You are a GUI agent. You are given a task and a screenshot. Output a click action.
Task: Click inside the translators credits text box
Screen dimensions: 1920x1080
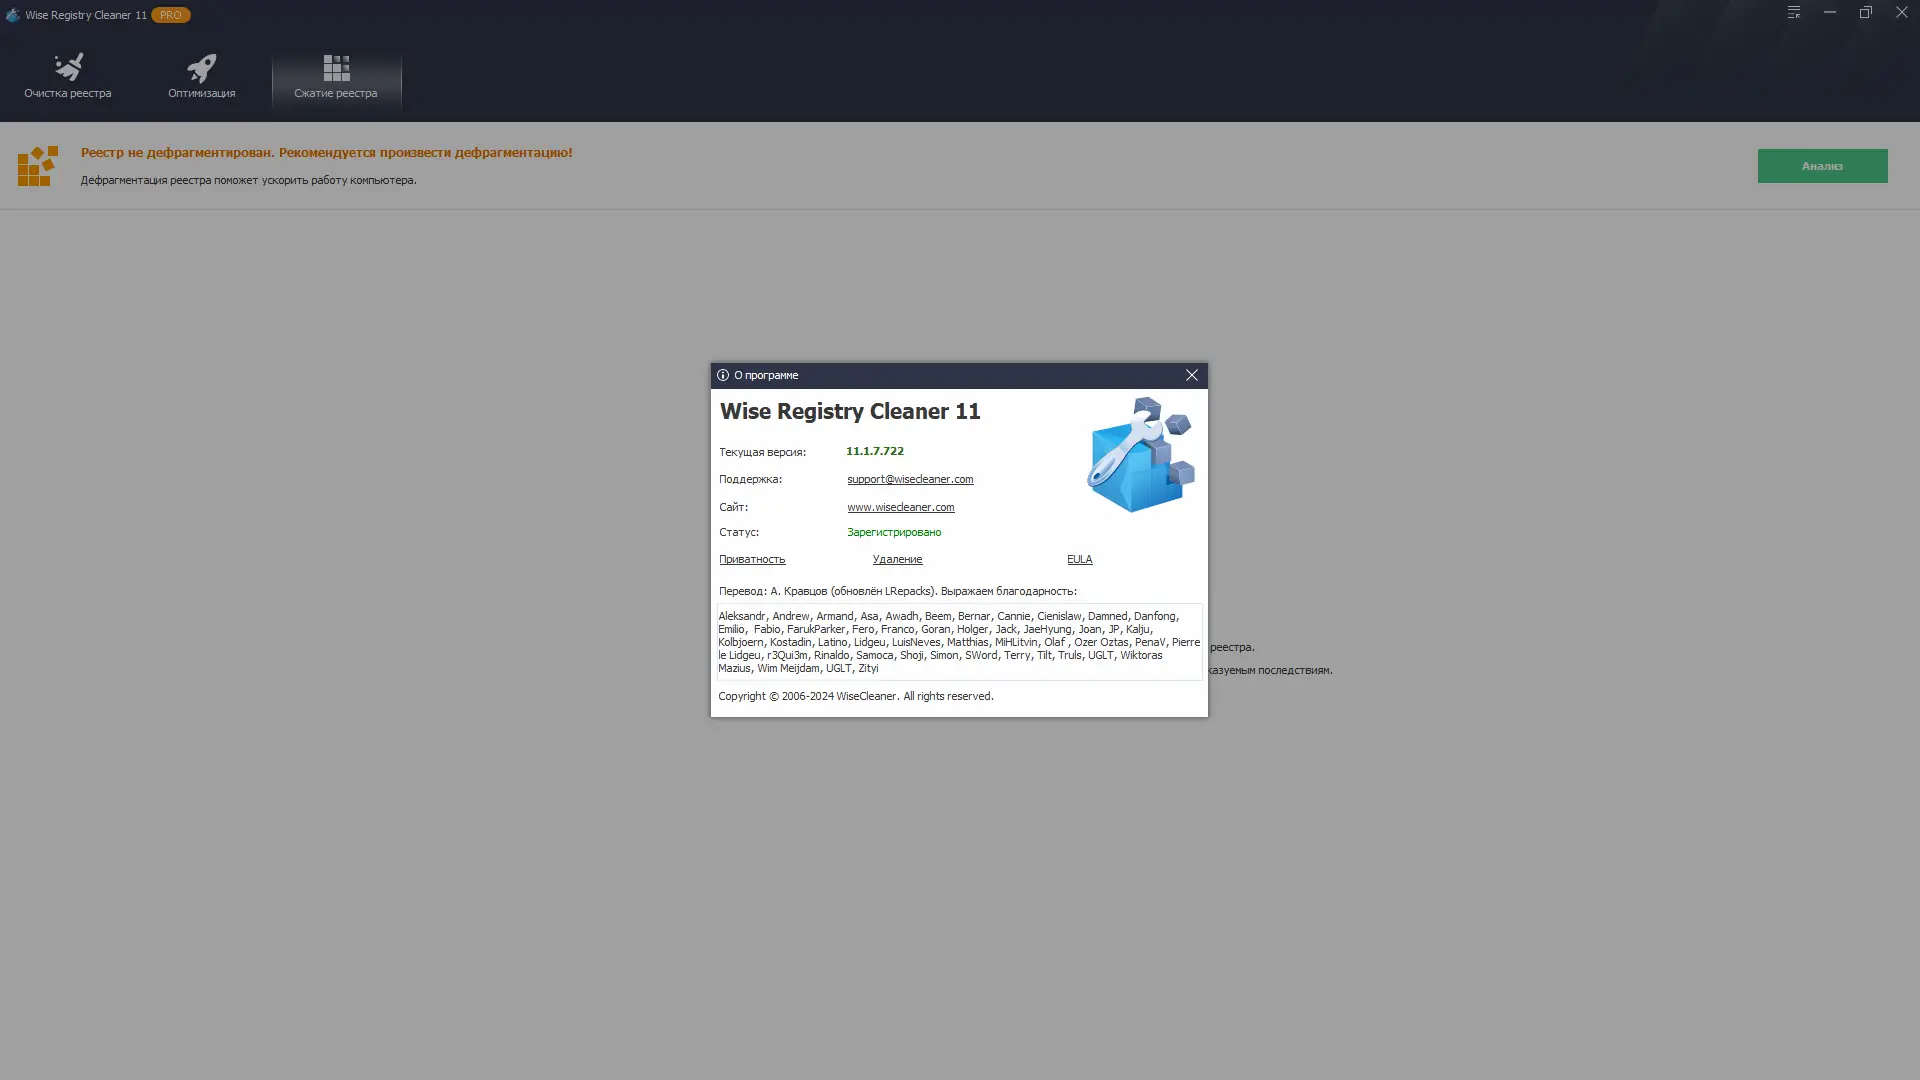(x=958, y=642)
